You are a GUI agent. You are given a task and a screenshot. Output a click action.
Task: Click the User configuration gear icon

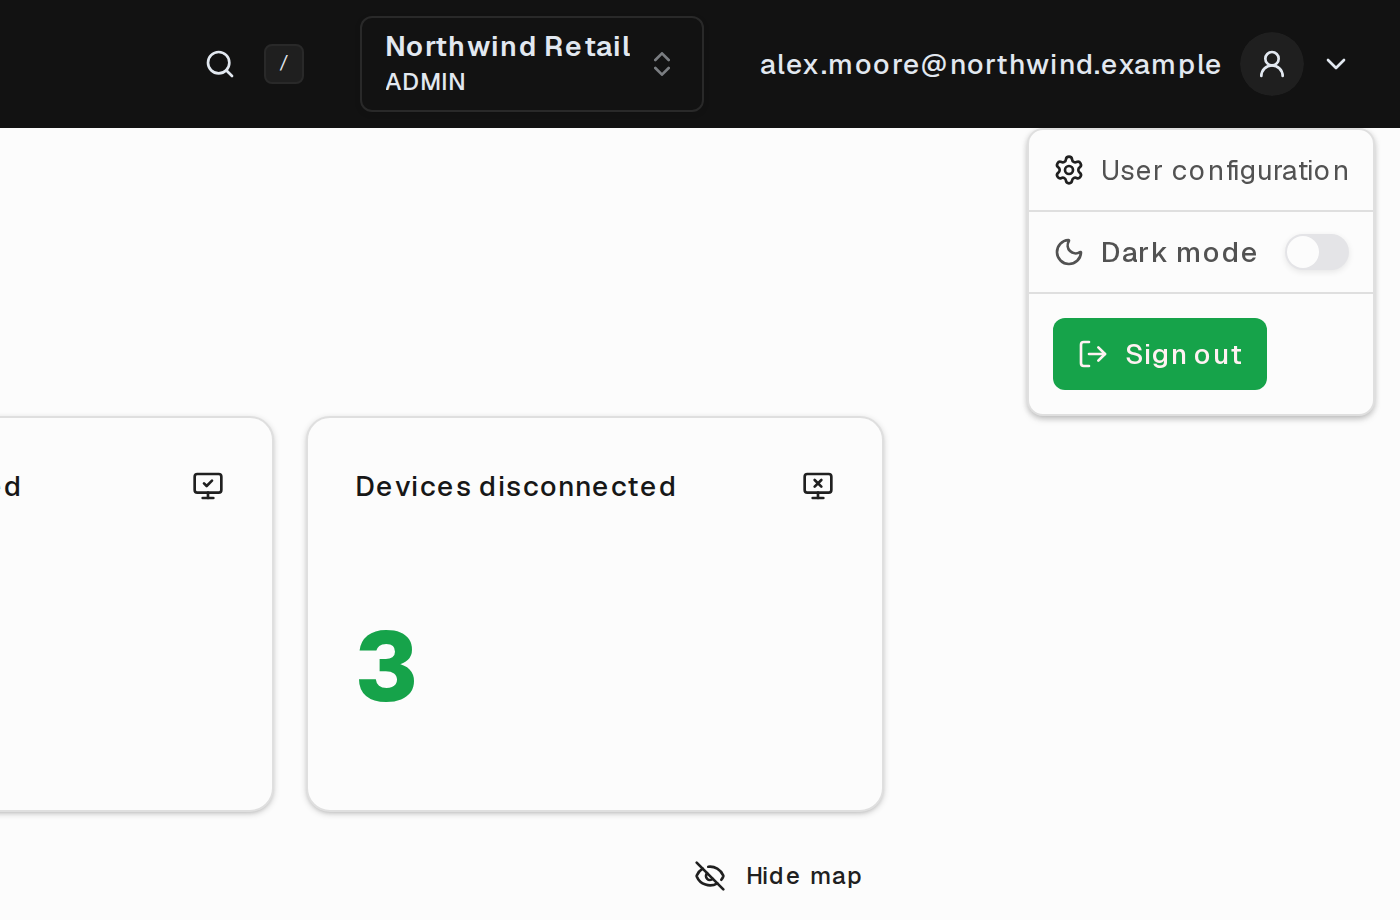point(1069,170)
